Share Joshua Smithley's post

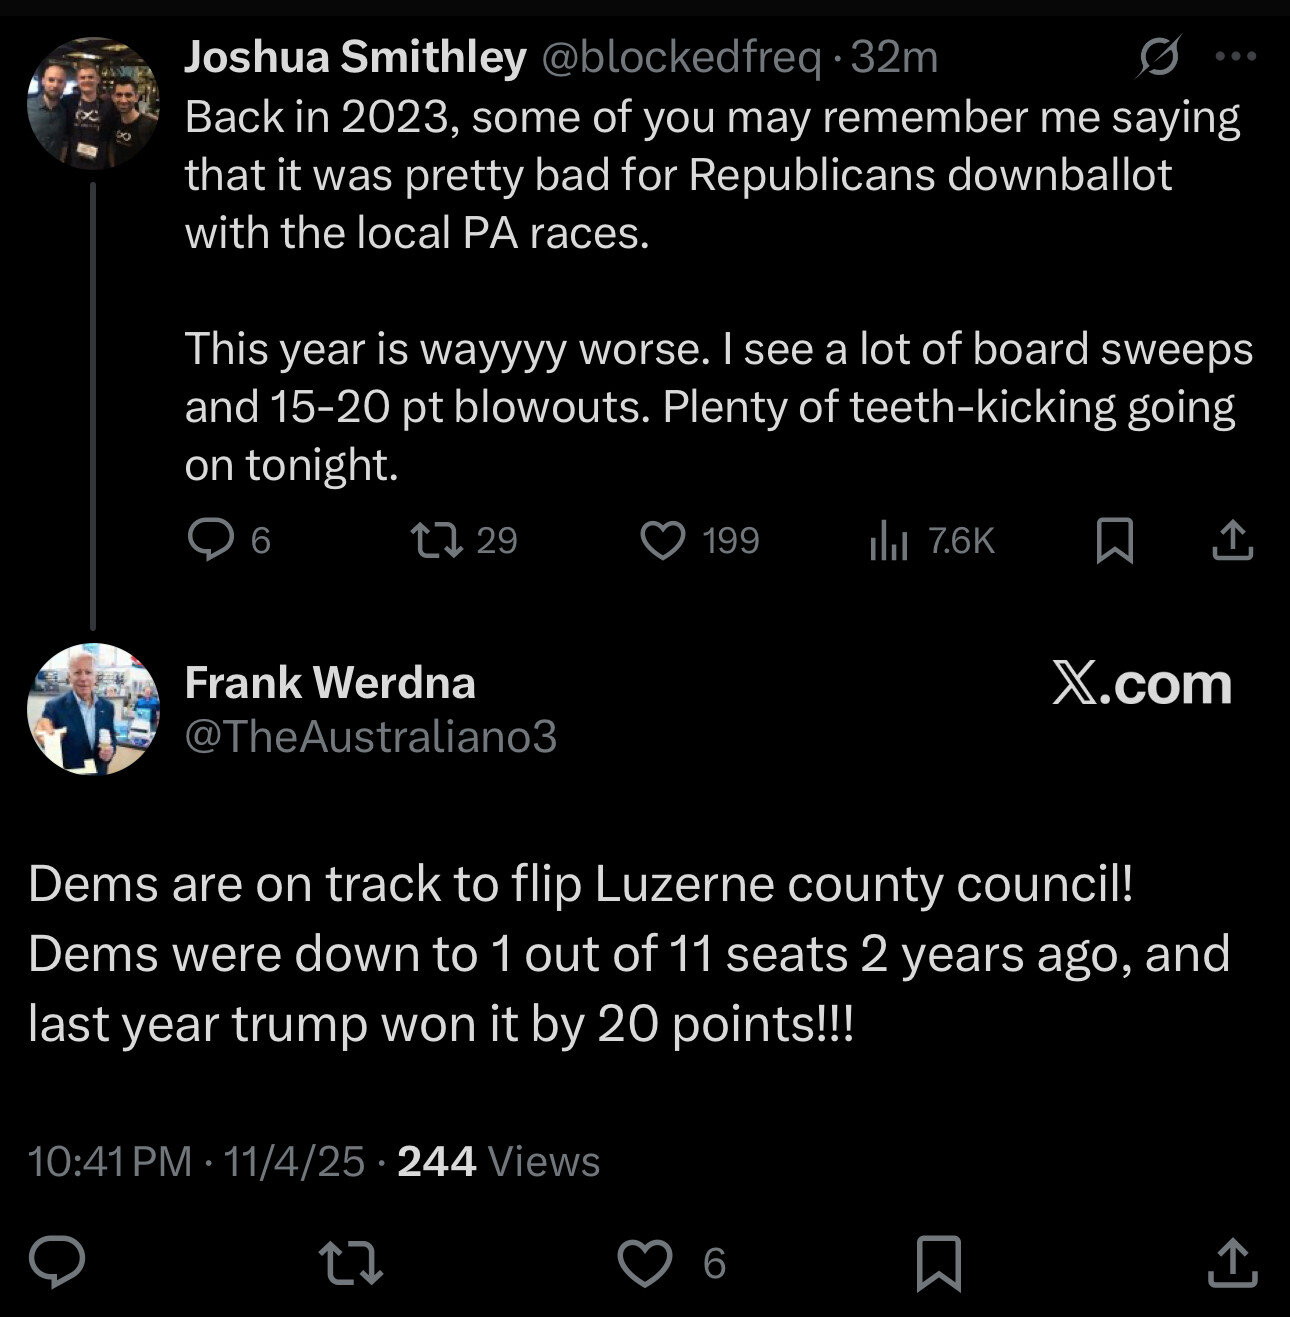pyautogui.click(x=1232, y=541)
